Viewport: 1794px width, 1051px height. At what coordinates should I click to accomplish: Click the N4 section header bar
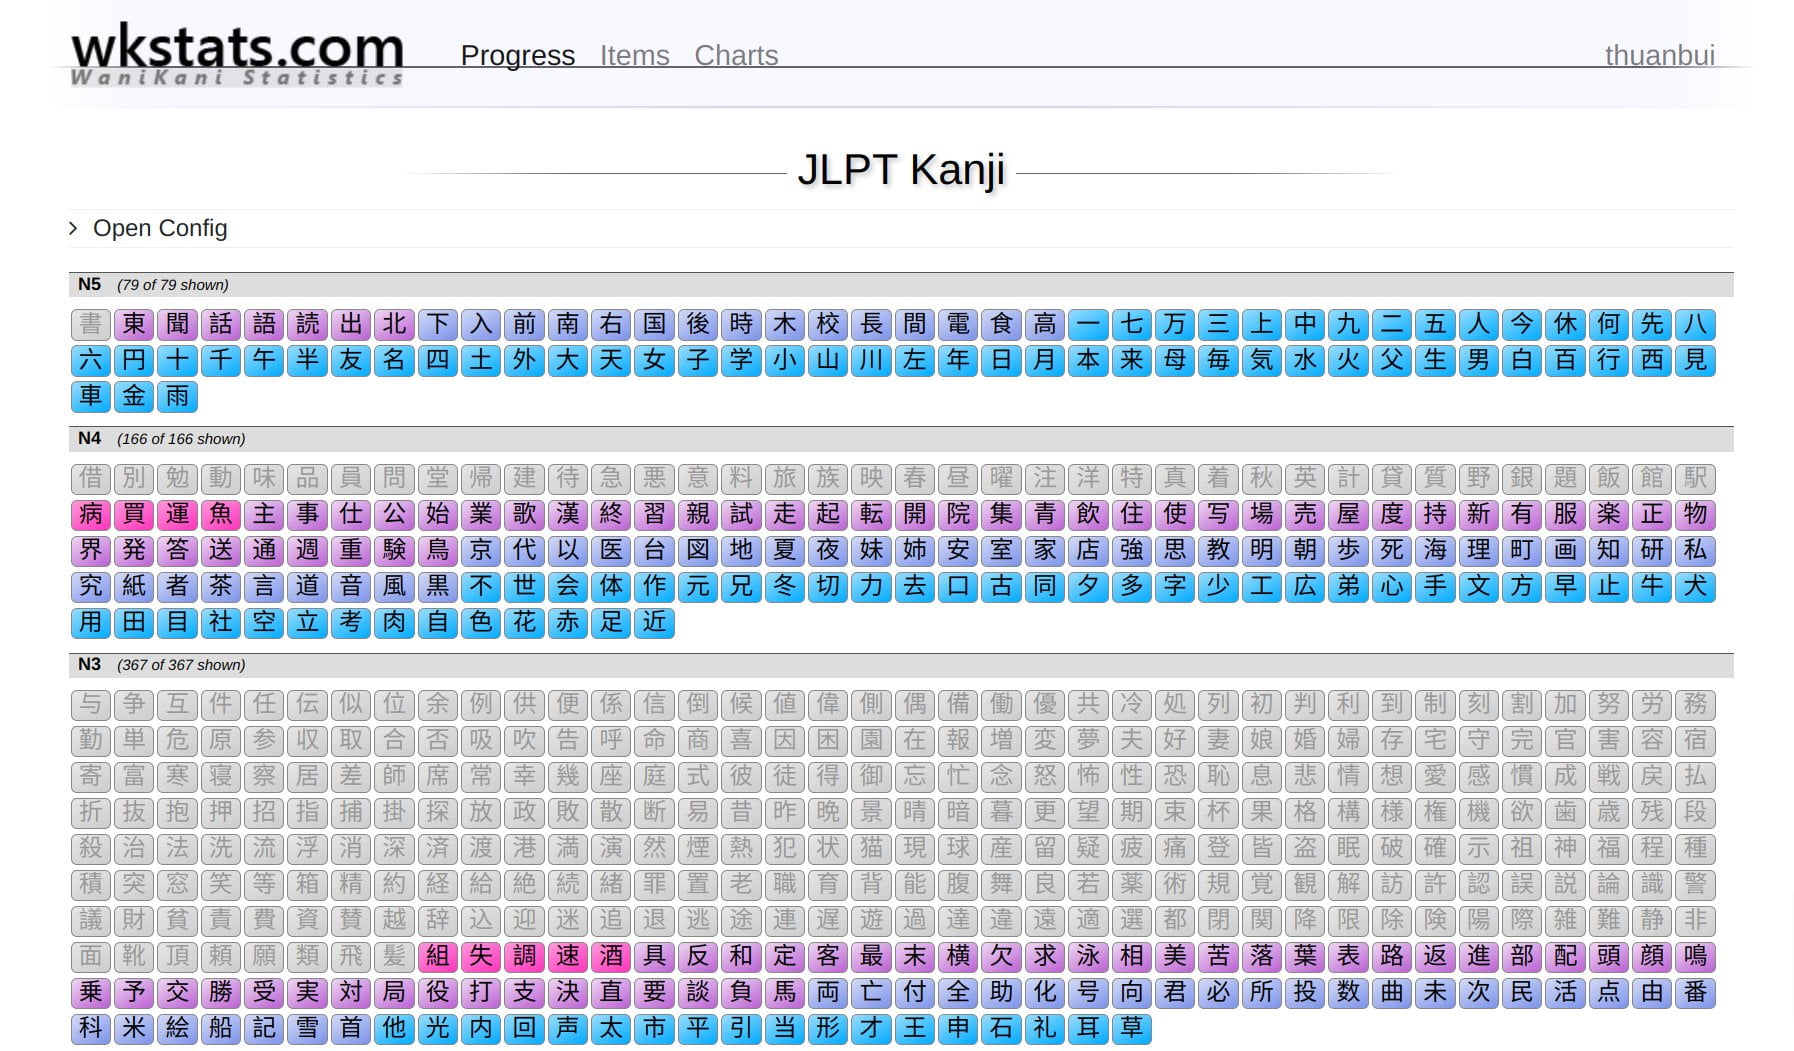click(900, 439)
